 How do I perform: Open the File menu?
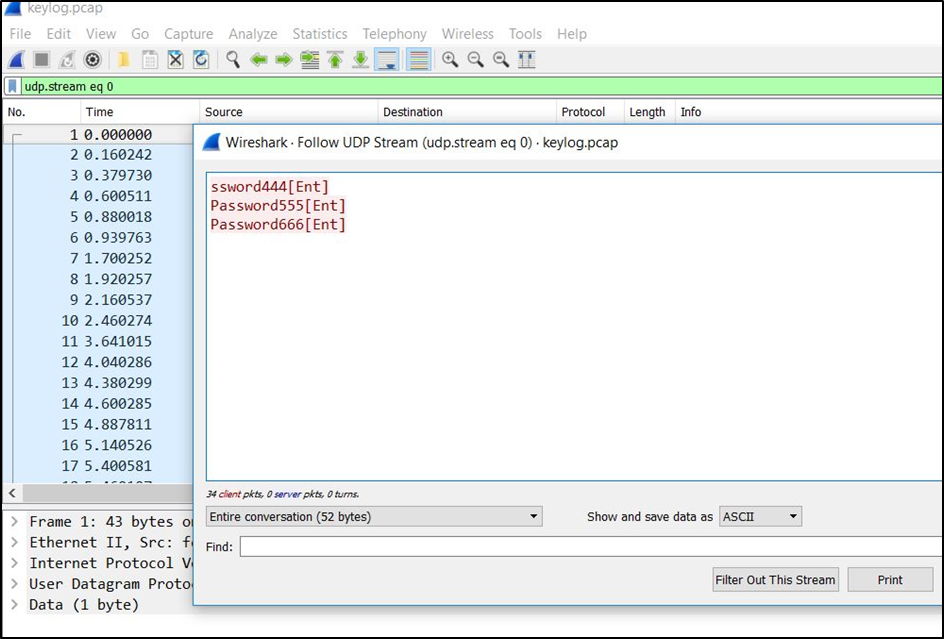20,34
